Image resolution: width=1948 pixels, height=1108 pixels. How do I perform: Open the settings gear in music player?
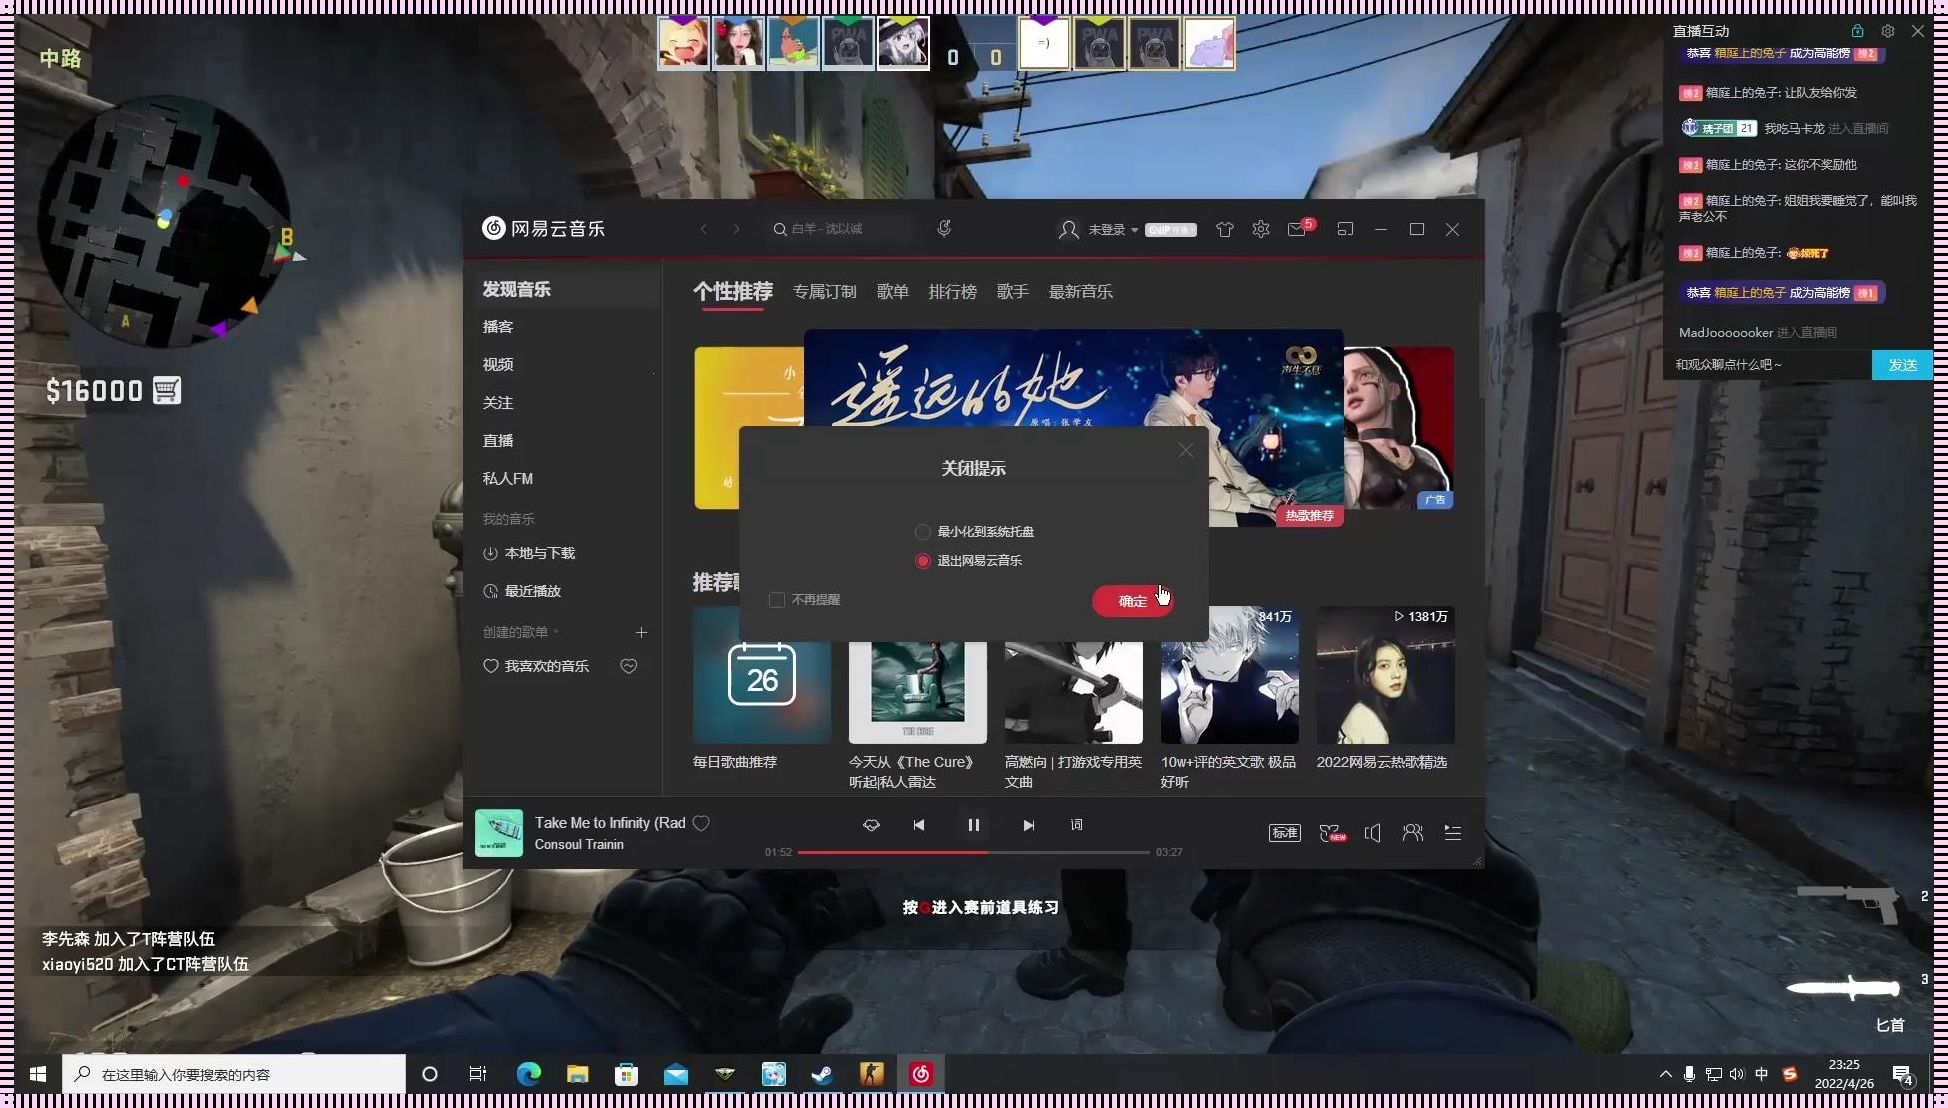pyautogui.click(x=1261, y=229)
